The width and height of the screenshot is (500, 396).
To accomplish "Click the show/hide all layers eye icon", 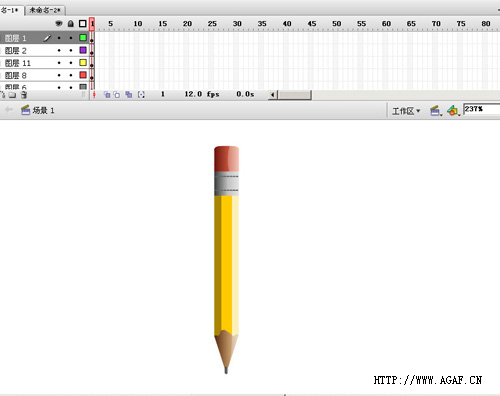I will 59,23.
